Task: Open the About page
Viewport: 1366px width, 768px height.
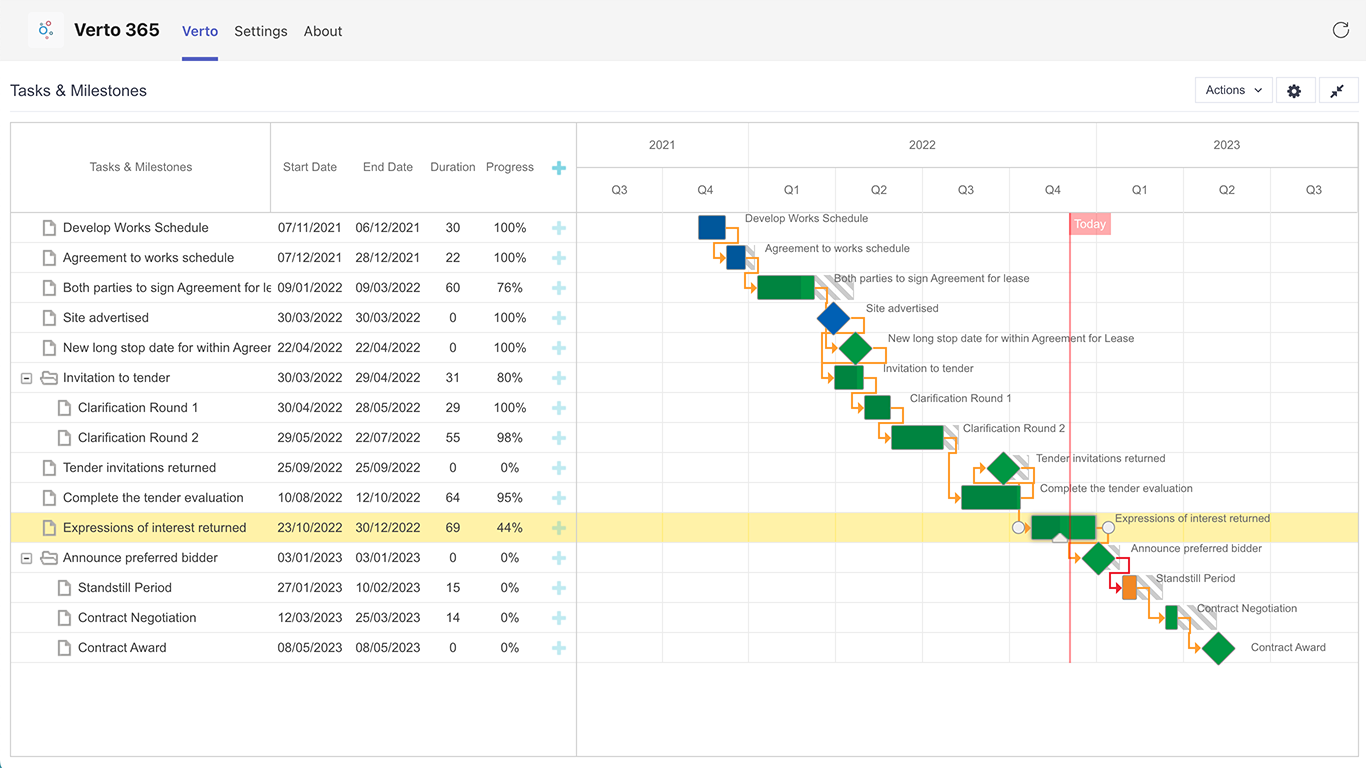Action: (x=322, y=31)
